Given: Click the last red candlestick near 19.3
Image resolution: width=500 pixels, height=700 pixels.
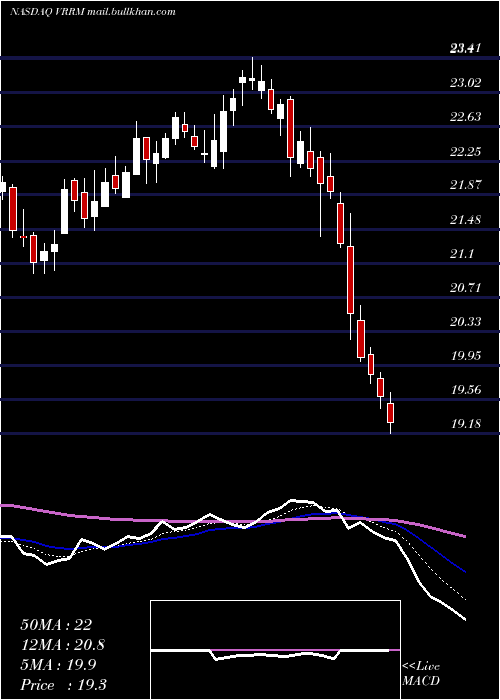Looking at the screenshot, I should [x=391, y=412].
